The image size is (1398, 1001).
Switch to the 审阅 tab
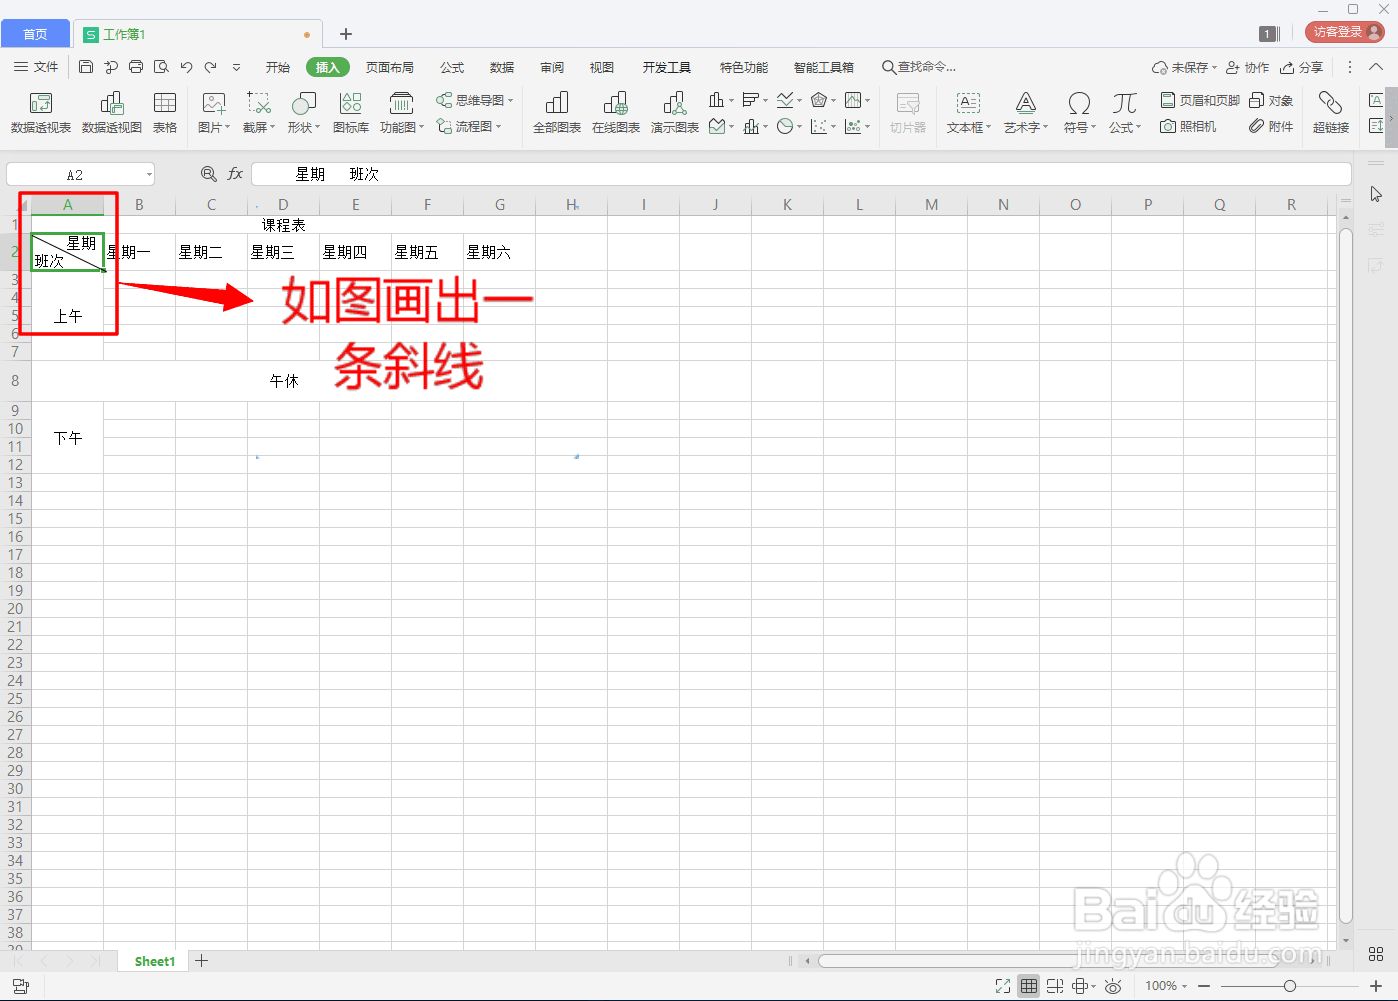point(552,67)
